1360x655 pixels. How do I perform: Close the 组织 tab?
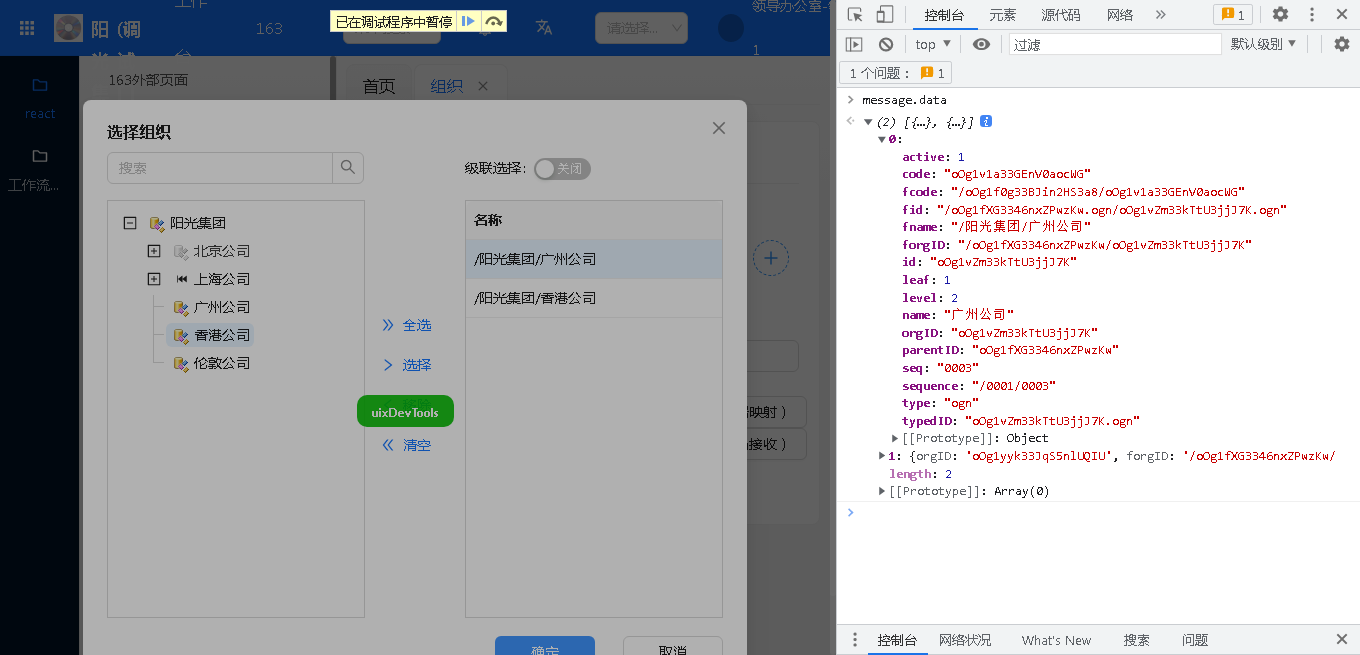click(483, 86)
